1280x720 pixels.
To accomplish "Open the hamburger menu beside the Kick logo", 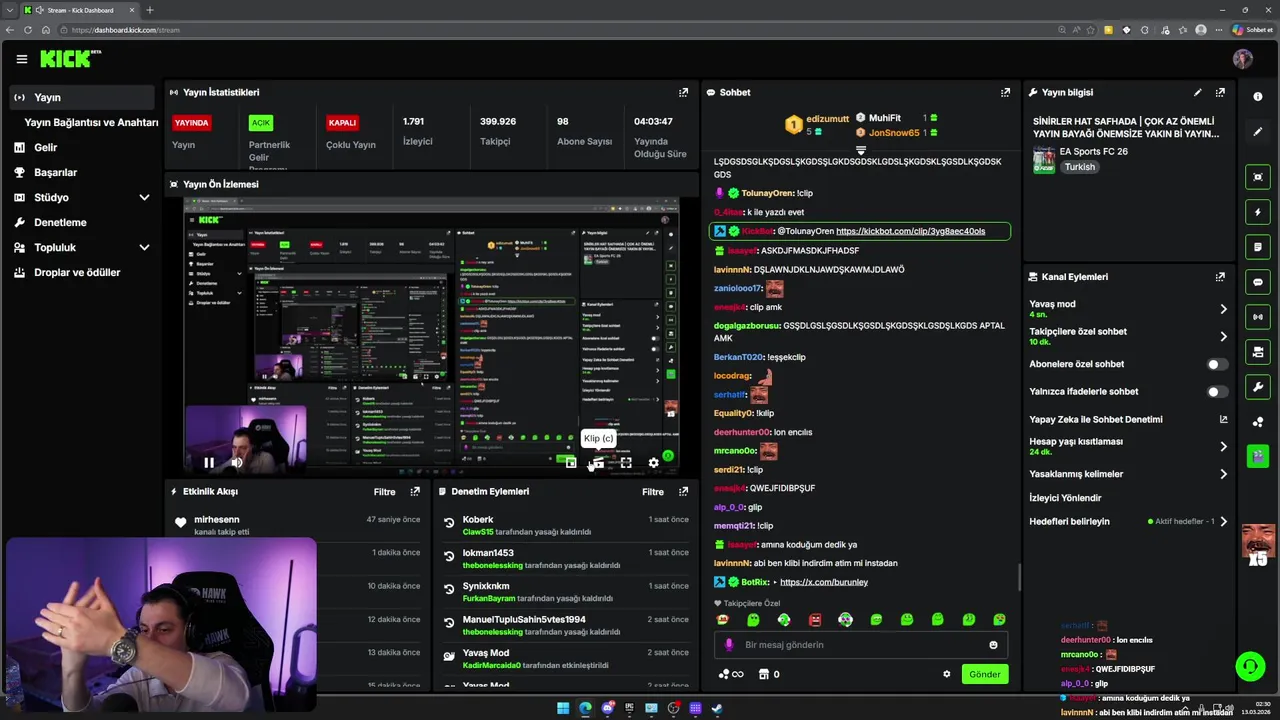I will [x=21, y=59].
